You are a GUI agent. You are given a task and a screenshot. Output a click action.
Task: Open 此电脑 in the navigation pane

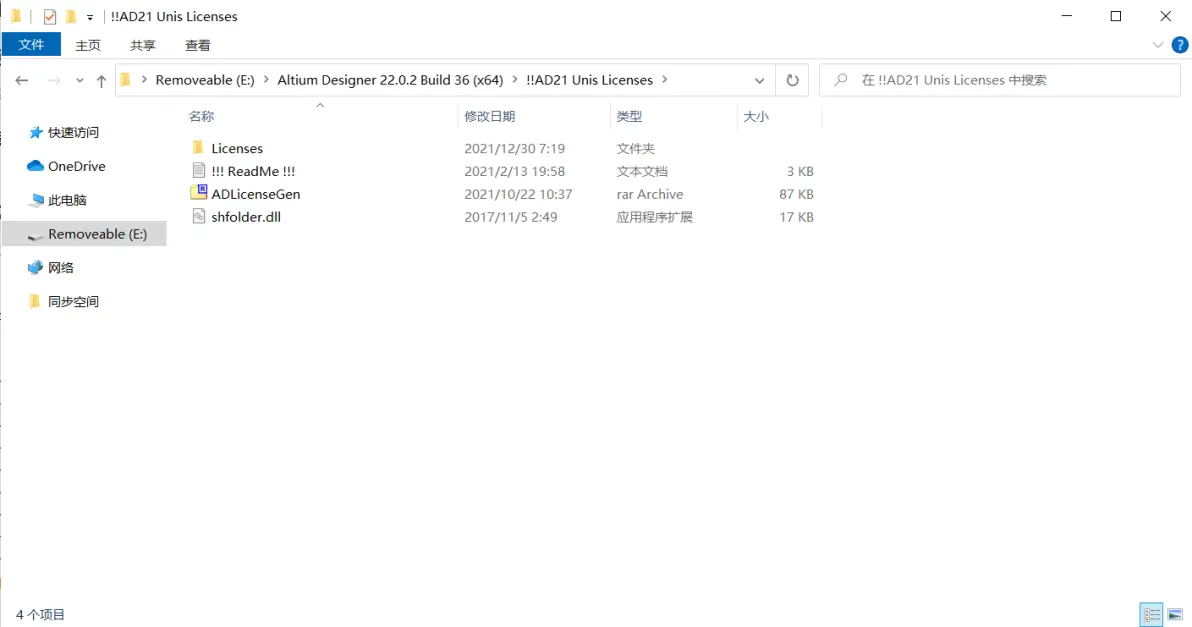click(67, 200)
